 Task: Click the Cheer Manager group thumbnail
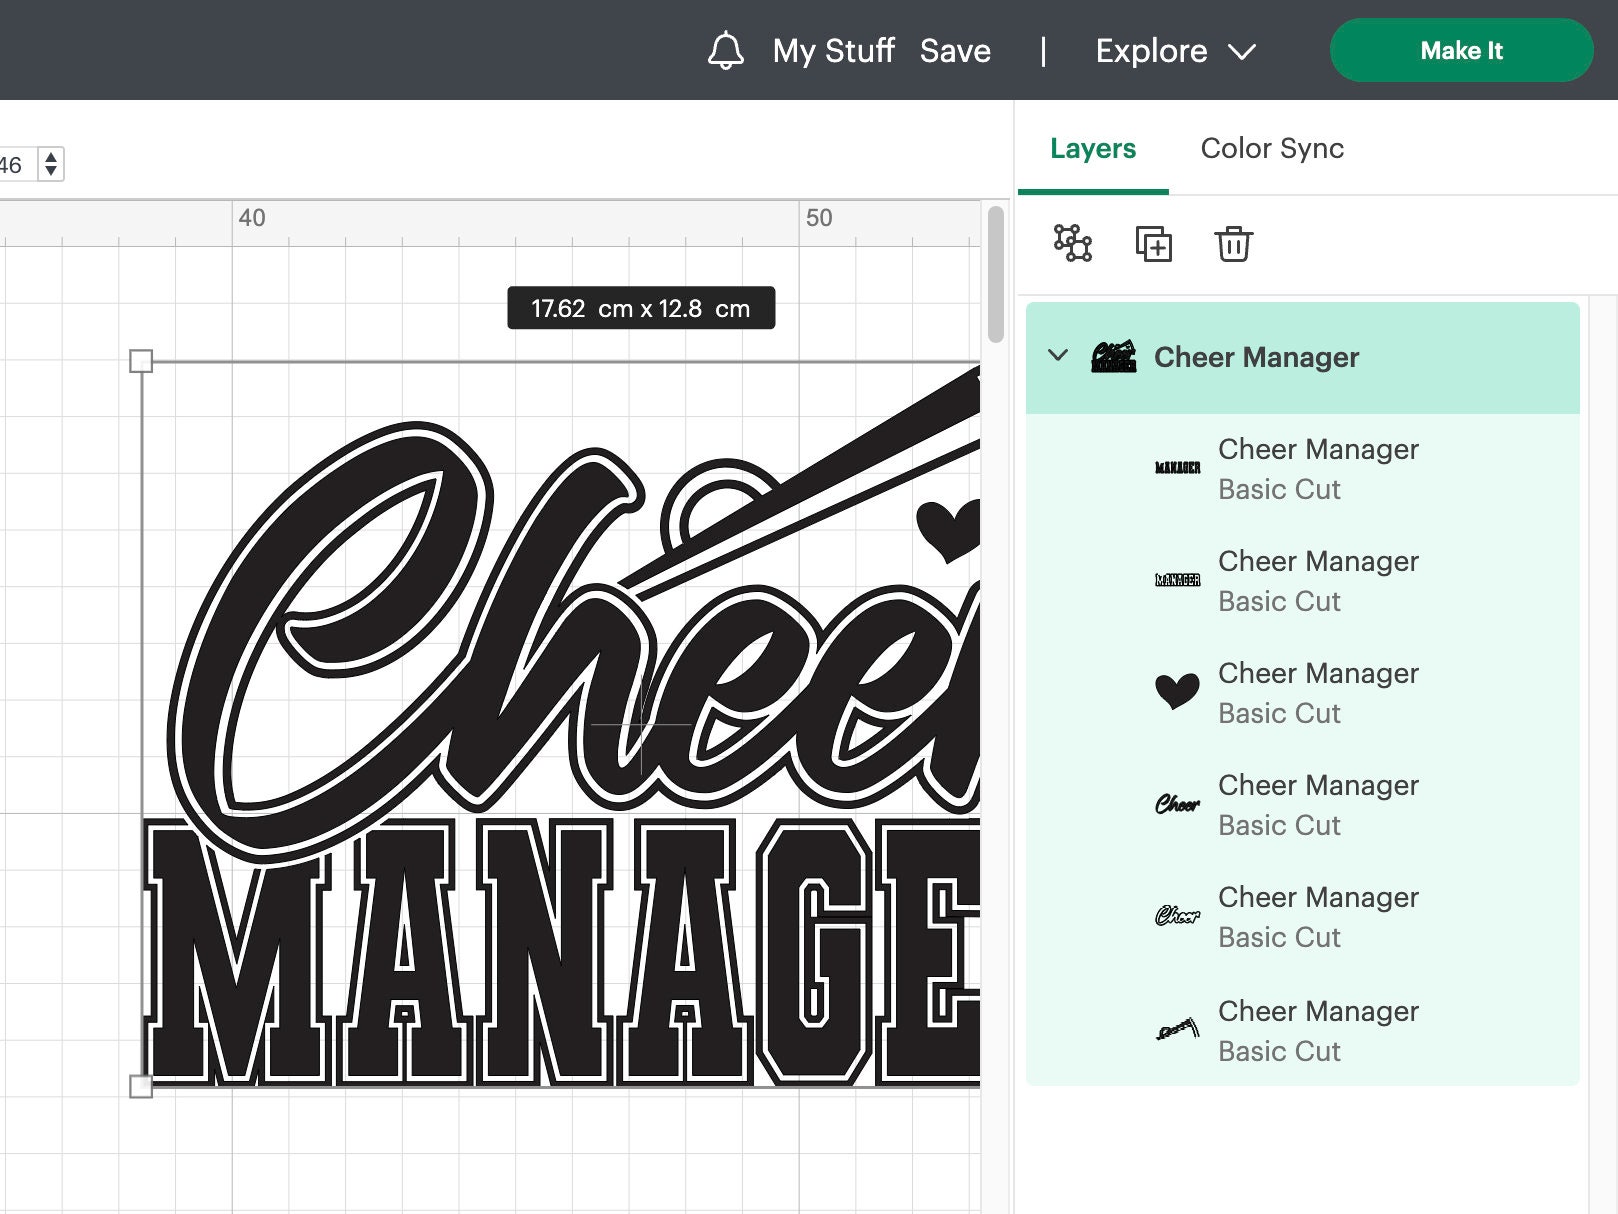point(1113,356)
